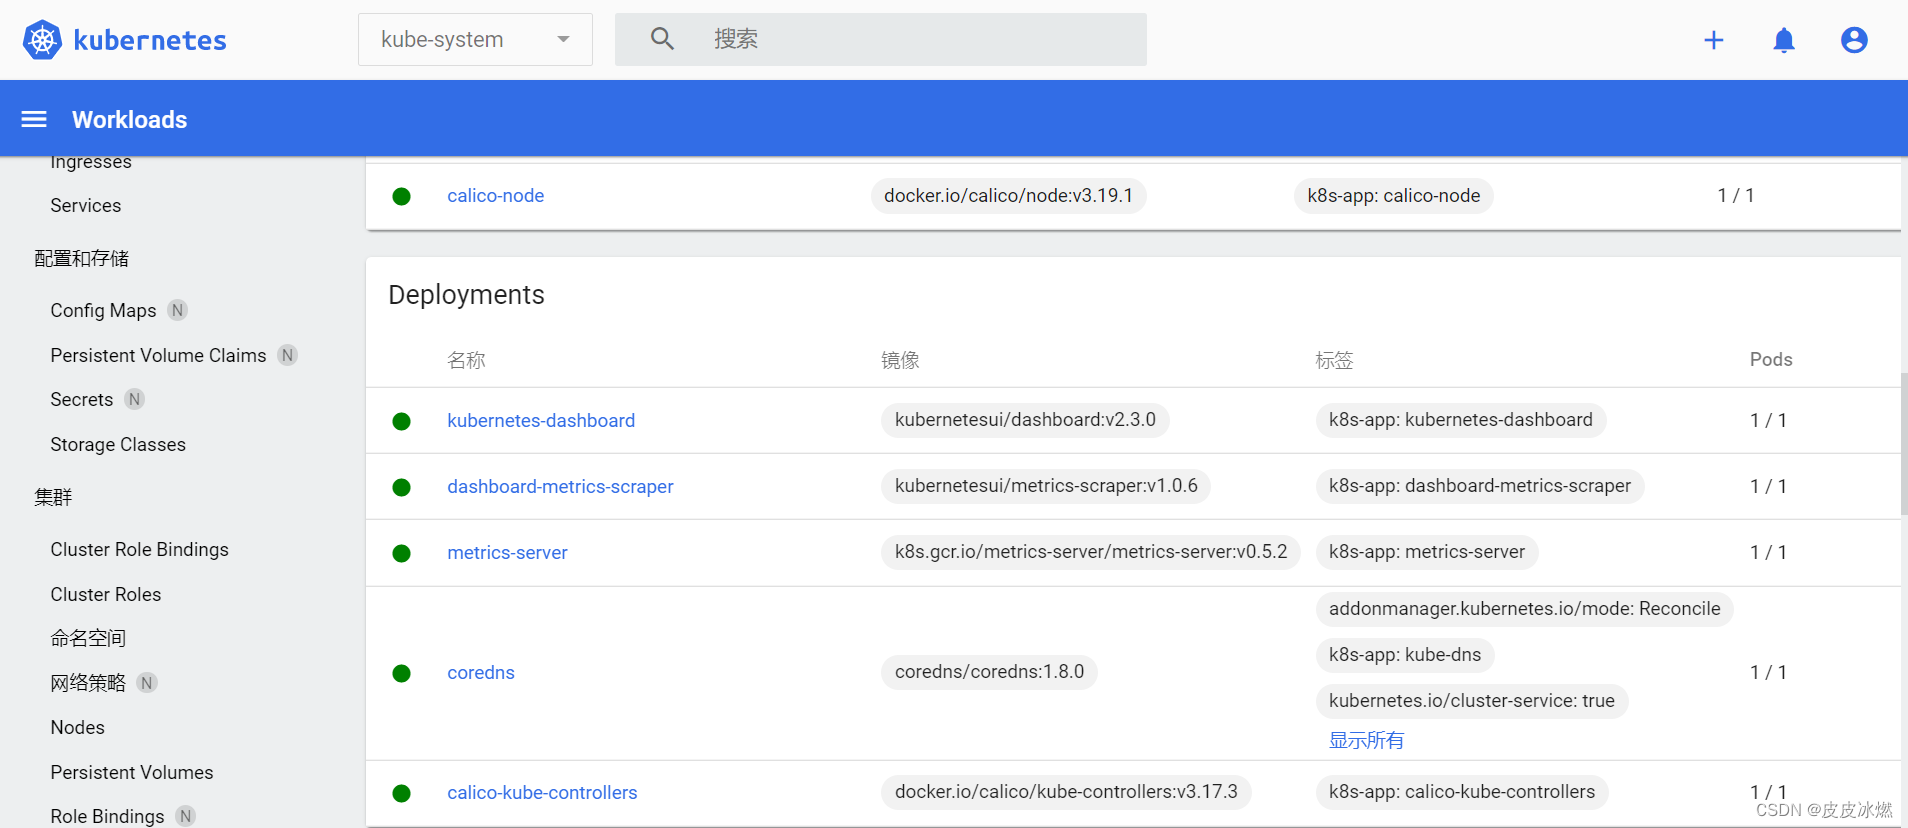The height and width of the screenshot is (828, 1908).
Task: Click 显示所有 to show all labels
Action: click(x=1366, y=740)
